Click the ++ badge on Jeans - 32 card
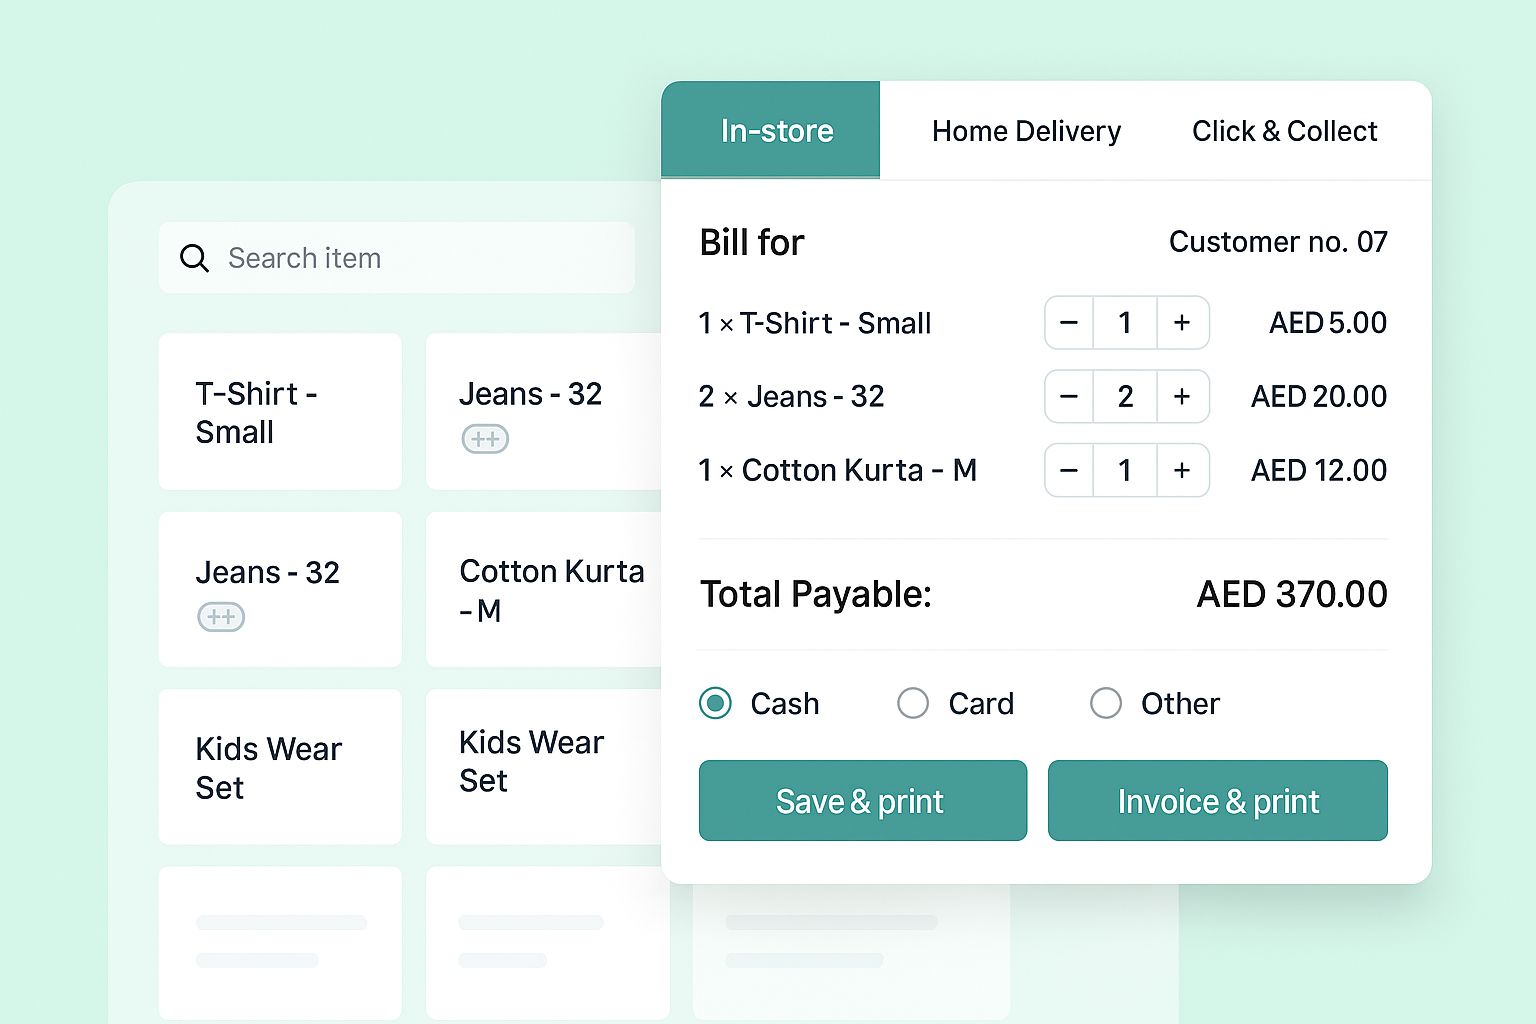1536x1024 pixels. (x=485, y=439)
